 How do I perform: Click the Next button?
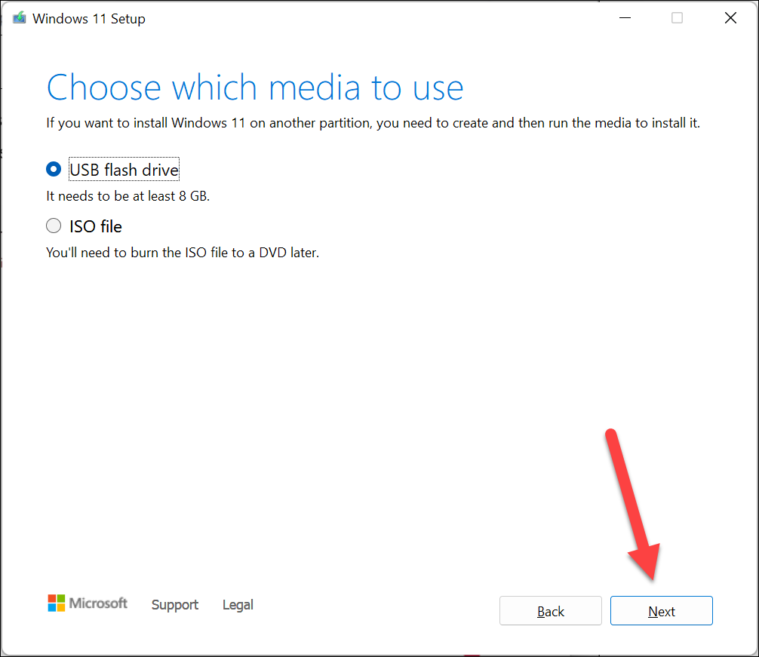click(x=661, y=611)
